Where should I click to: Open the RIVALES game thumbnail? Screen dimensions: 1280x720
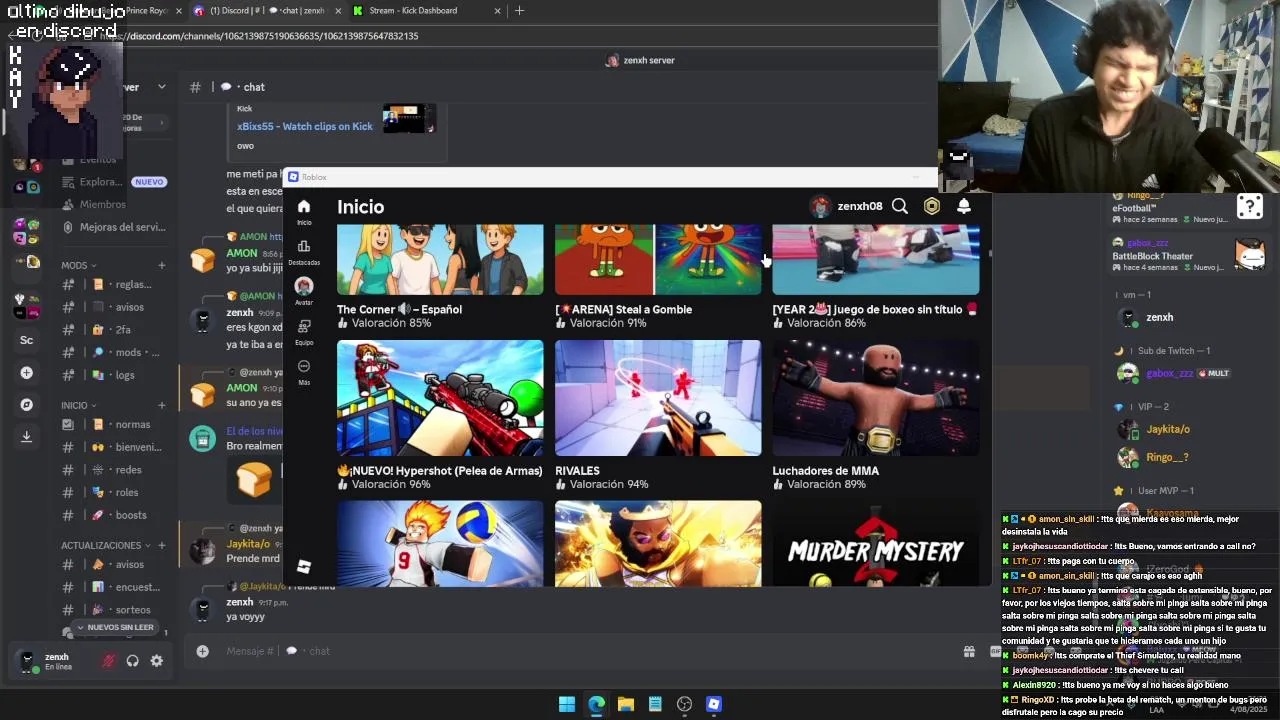[658, 398]
